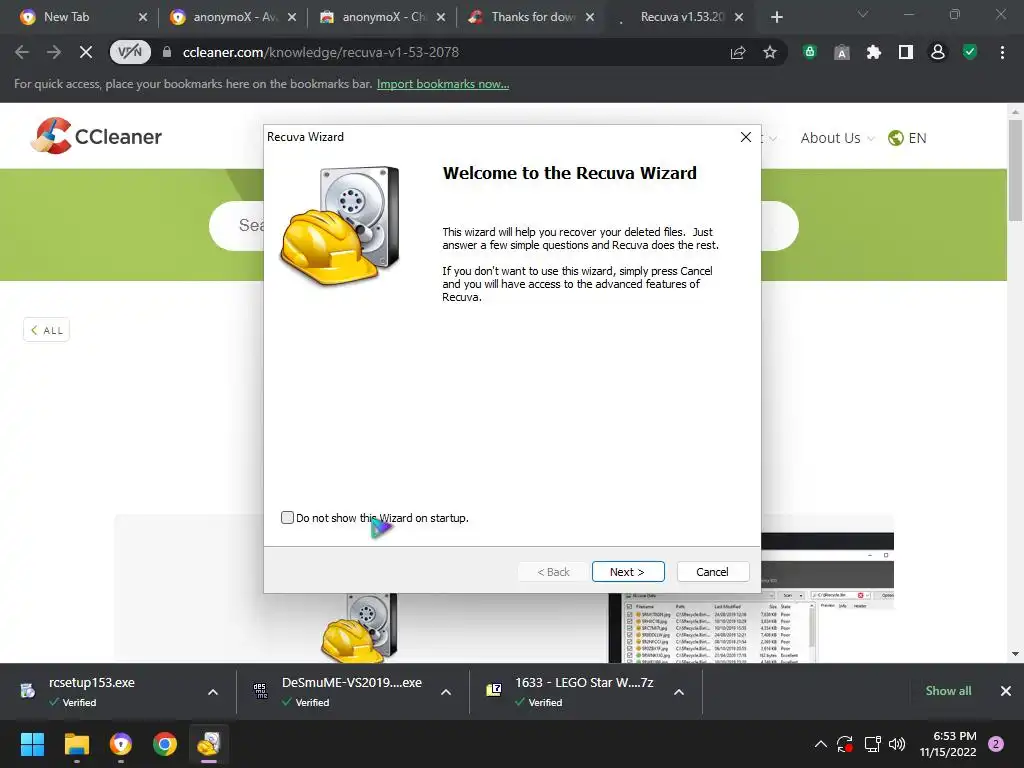Open the Avast browser taskbar icon
1024x768 pixels.
click(121, 744)
